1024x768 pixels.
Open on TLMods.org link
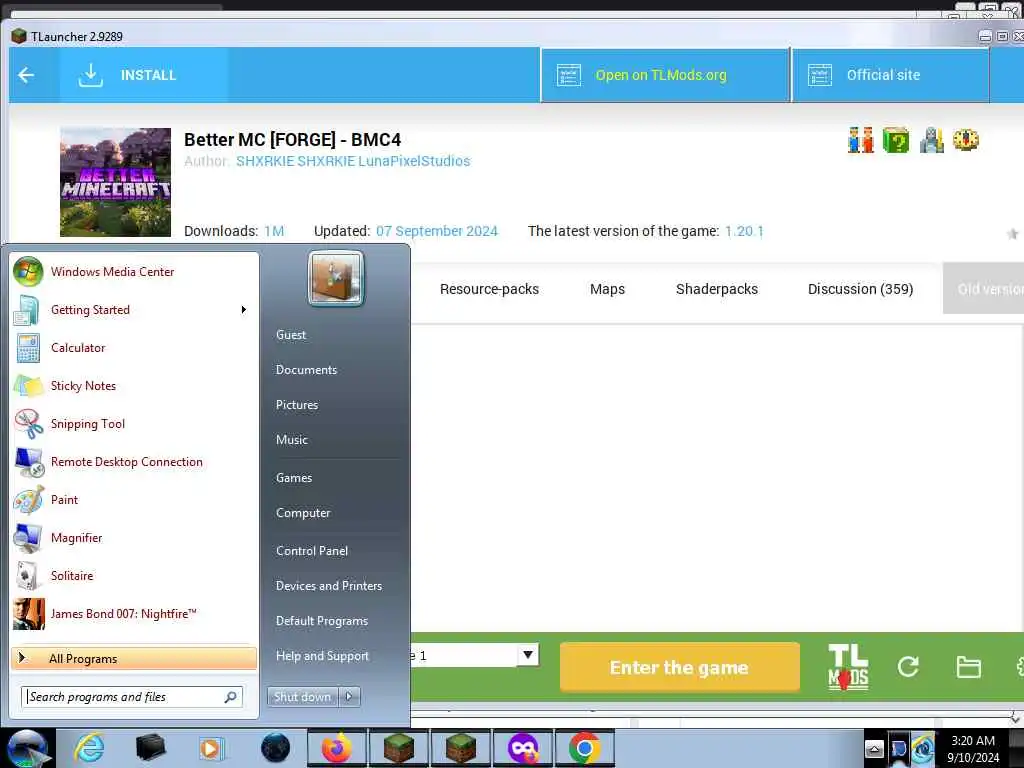click(x=665, y=75)
